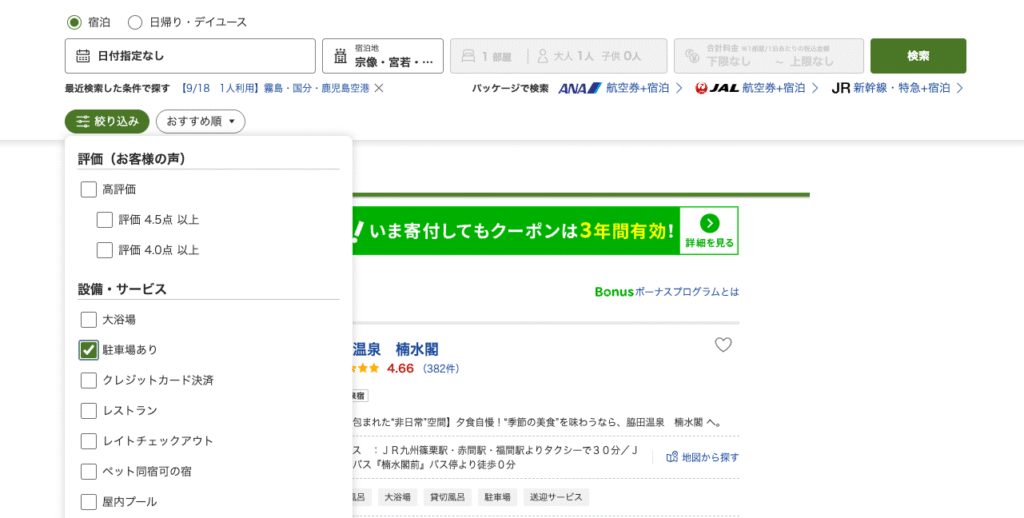
Task: Open the rooms and guests selector
Action: (558, 56)
